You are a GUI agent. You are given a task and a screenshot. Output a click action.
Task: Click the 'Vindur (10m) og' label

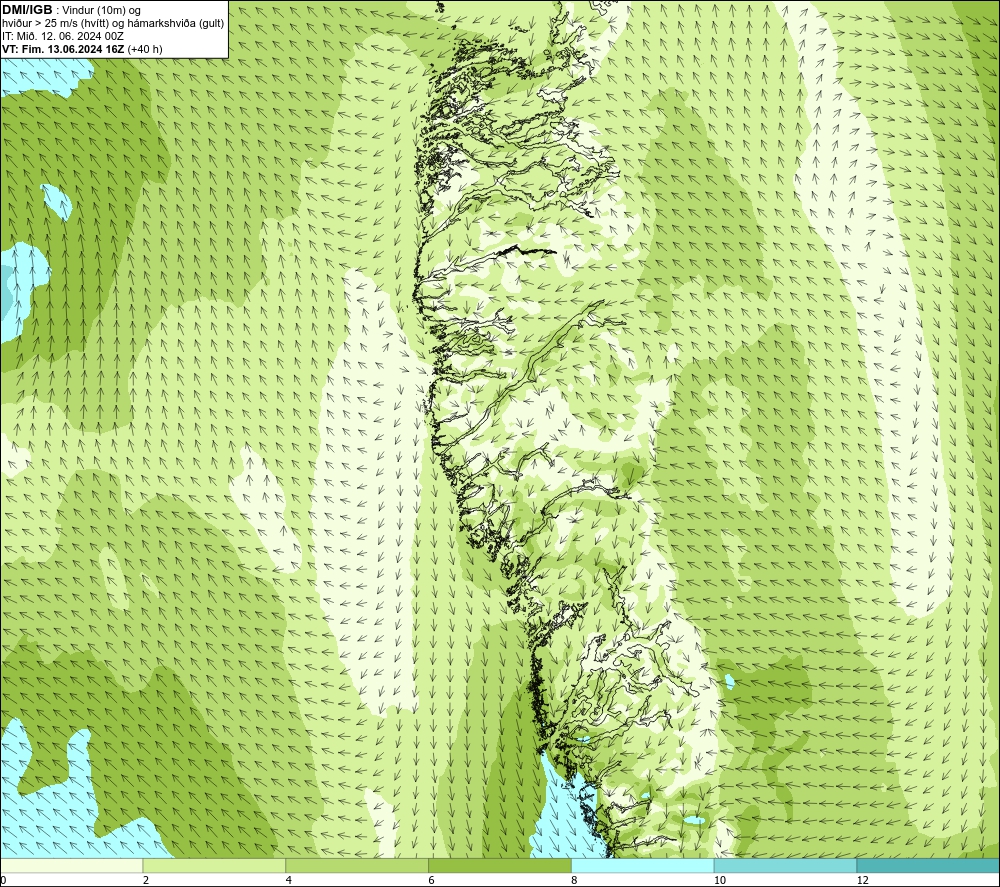[x=103, y=10]
